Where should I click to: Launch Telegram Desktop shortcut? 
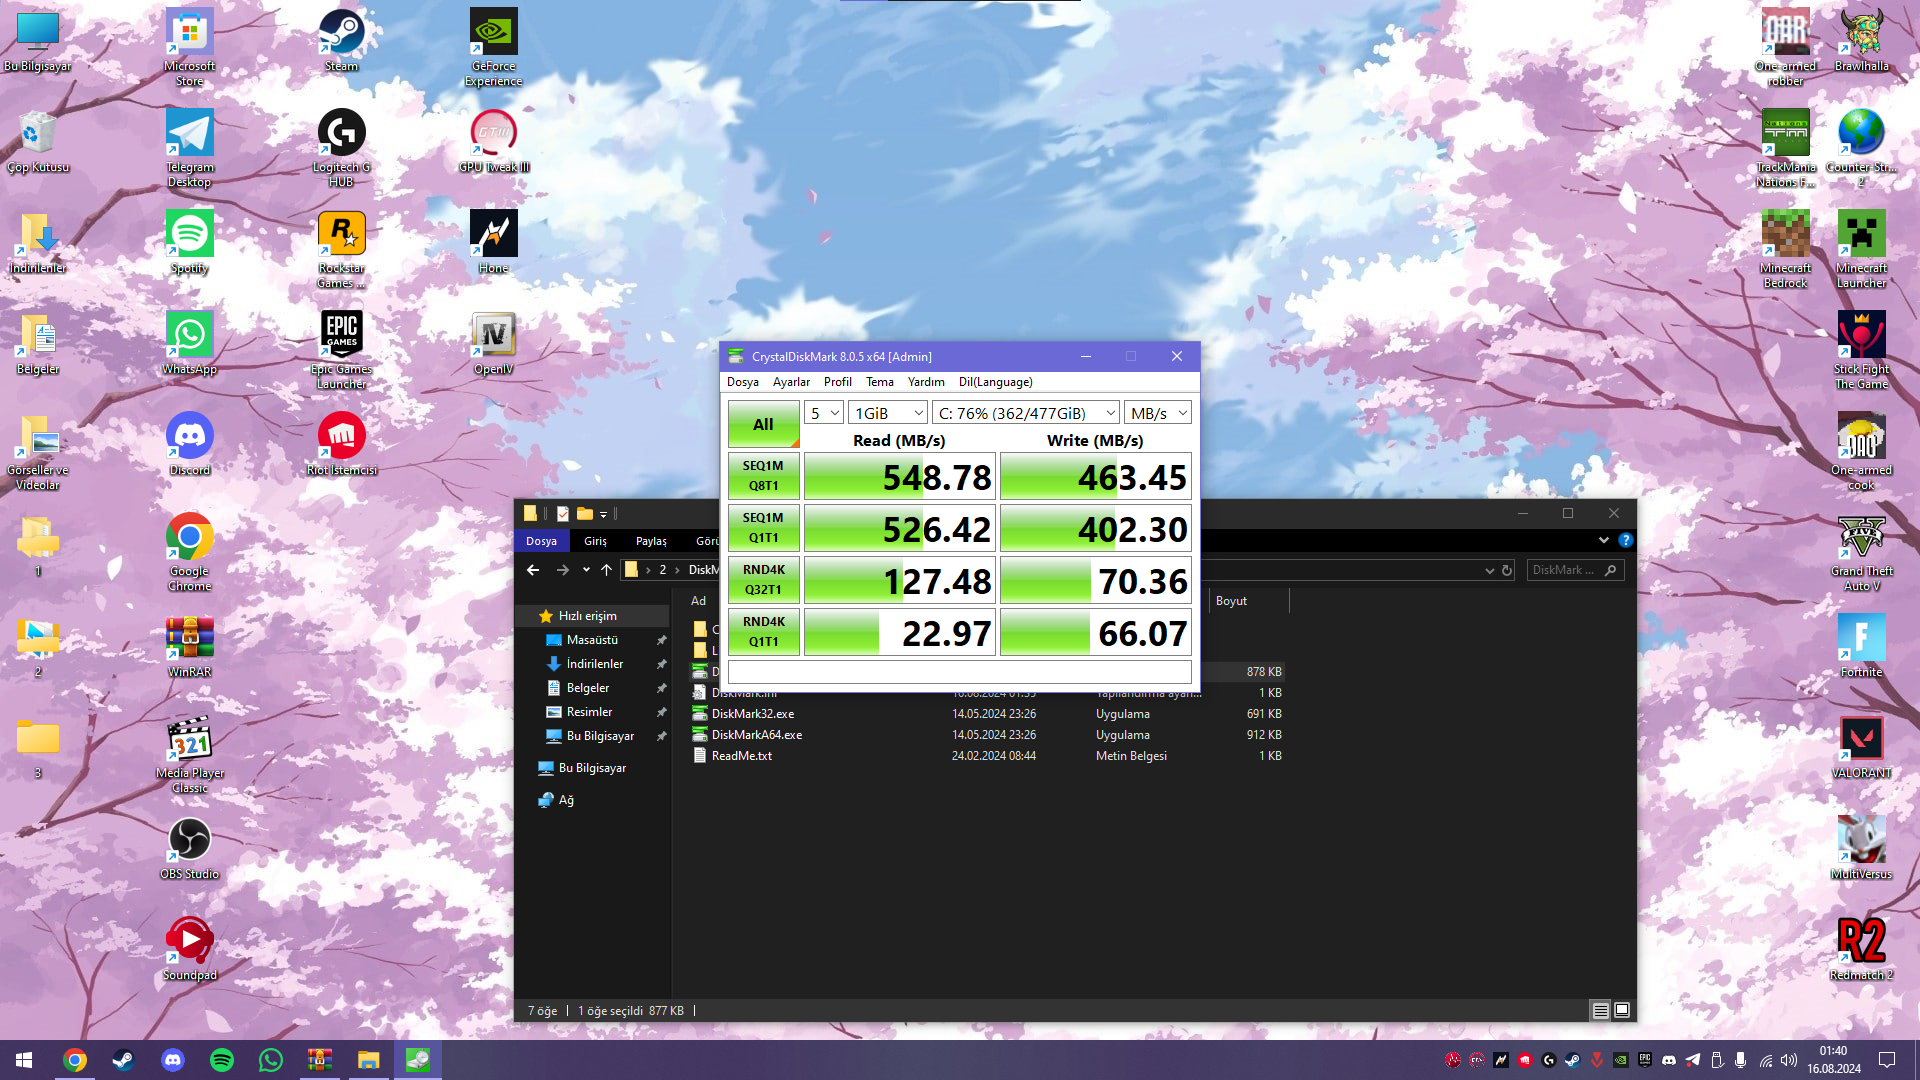point(189,148)
